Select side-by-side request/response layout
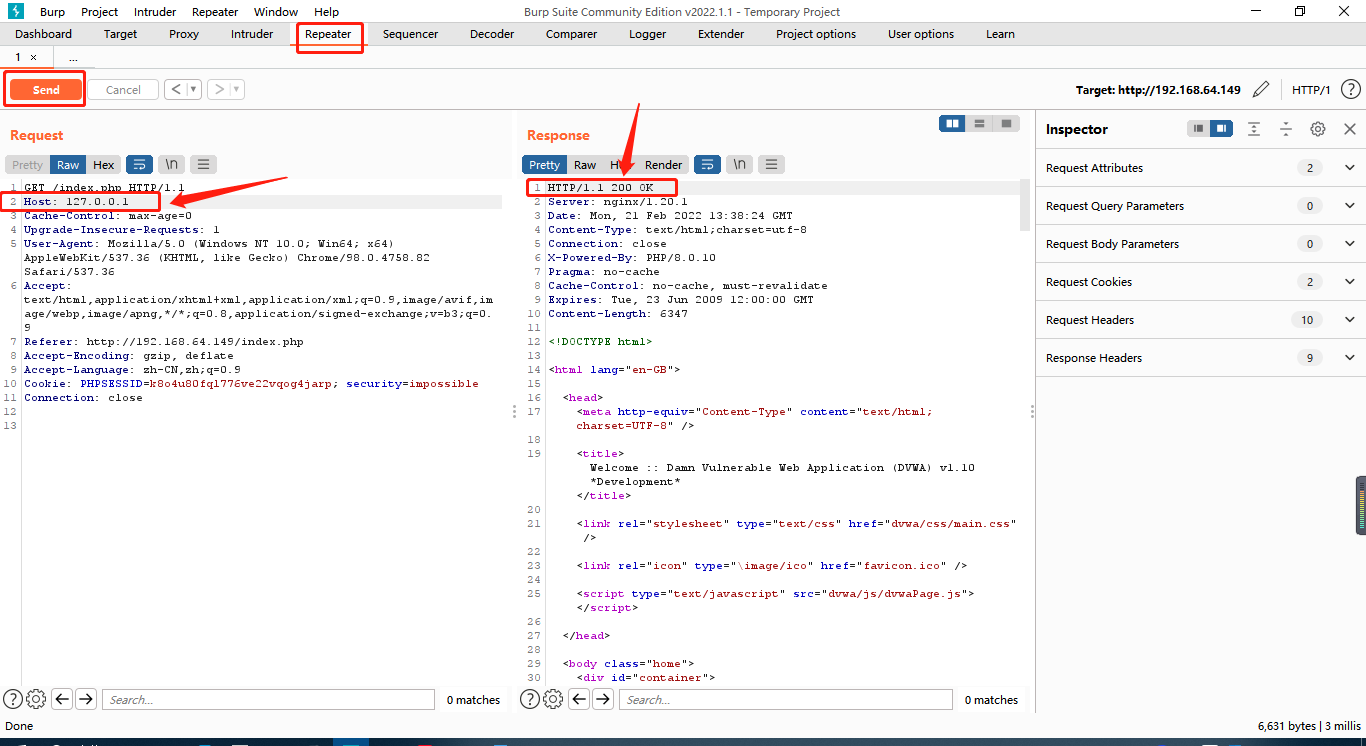The image size is (1366, 746). pyautogui.click(x=953, y=123)
